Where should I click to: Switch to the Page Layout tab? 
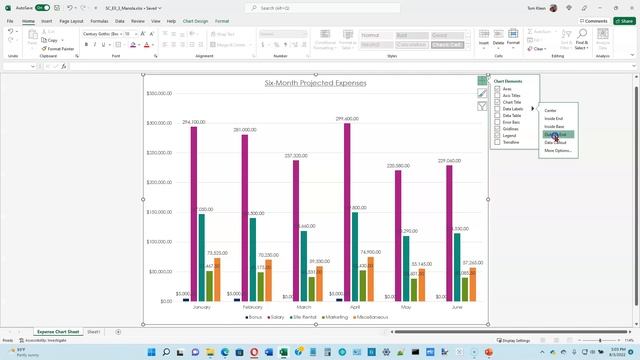pos(71,21)
